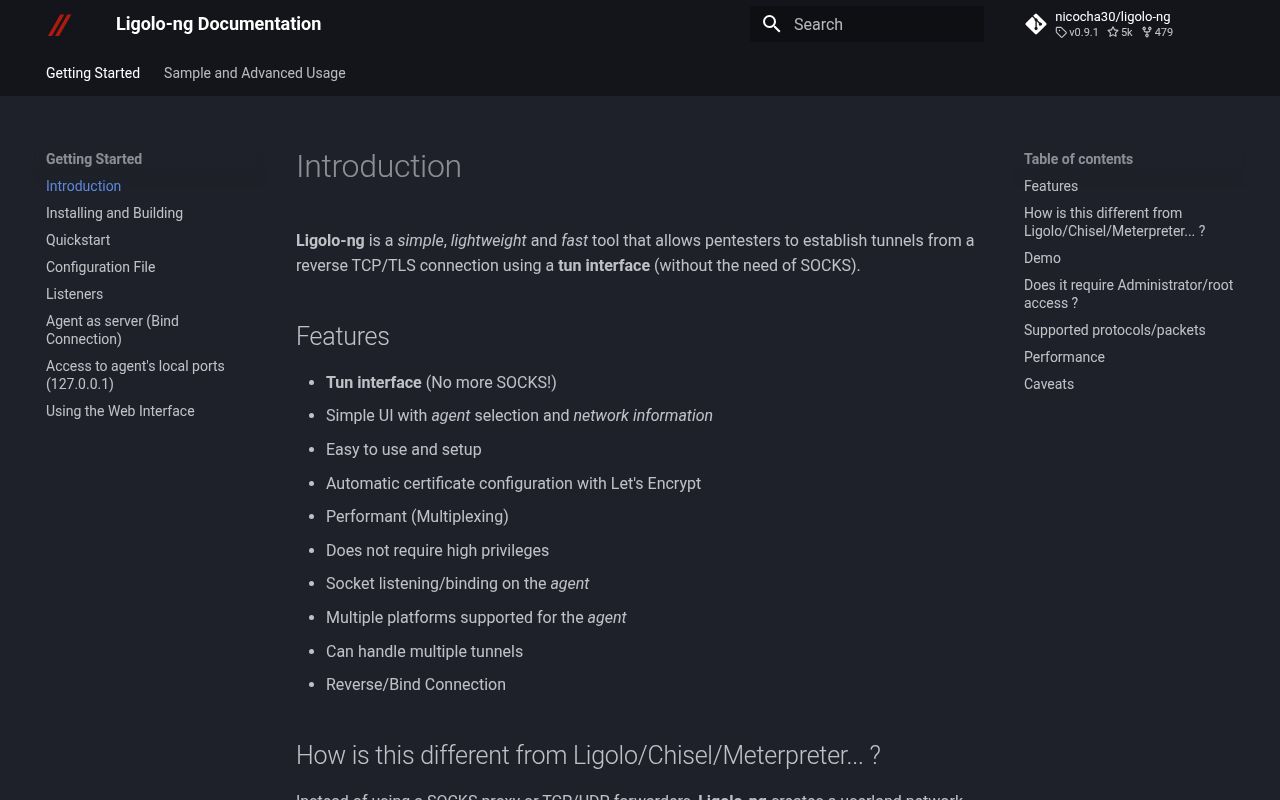Jump to Demo section in contents
The width and height of the screenshot is (1280, 800).
click(1042, 258)
